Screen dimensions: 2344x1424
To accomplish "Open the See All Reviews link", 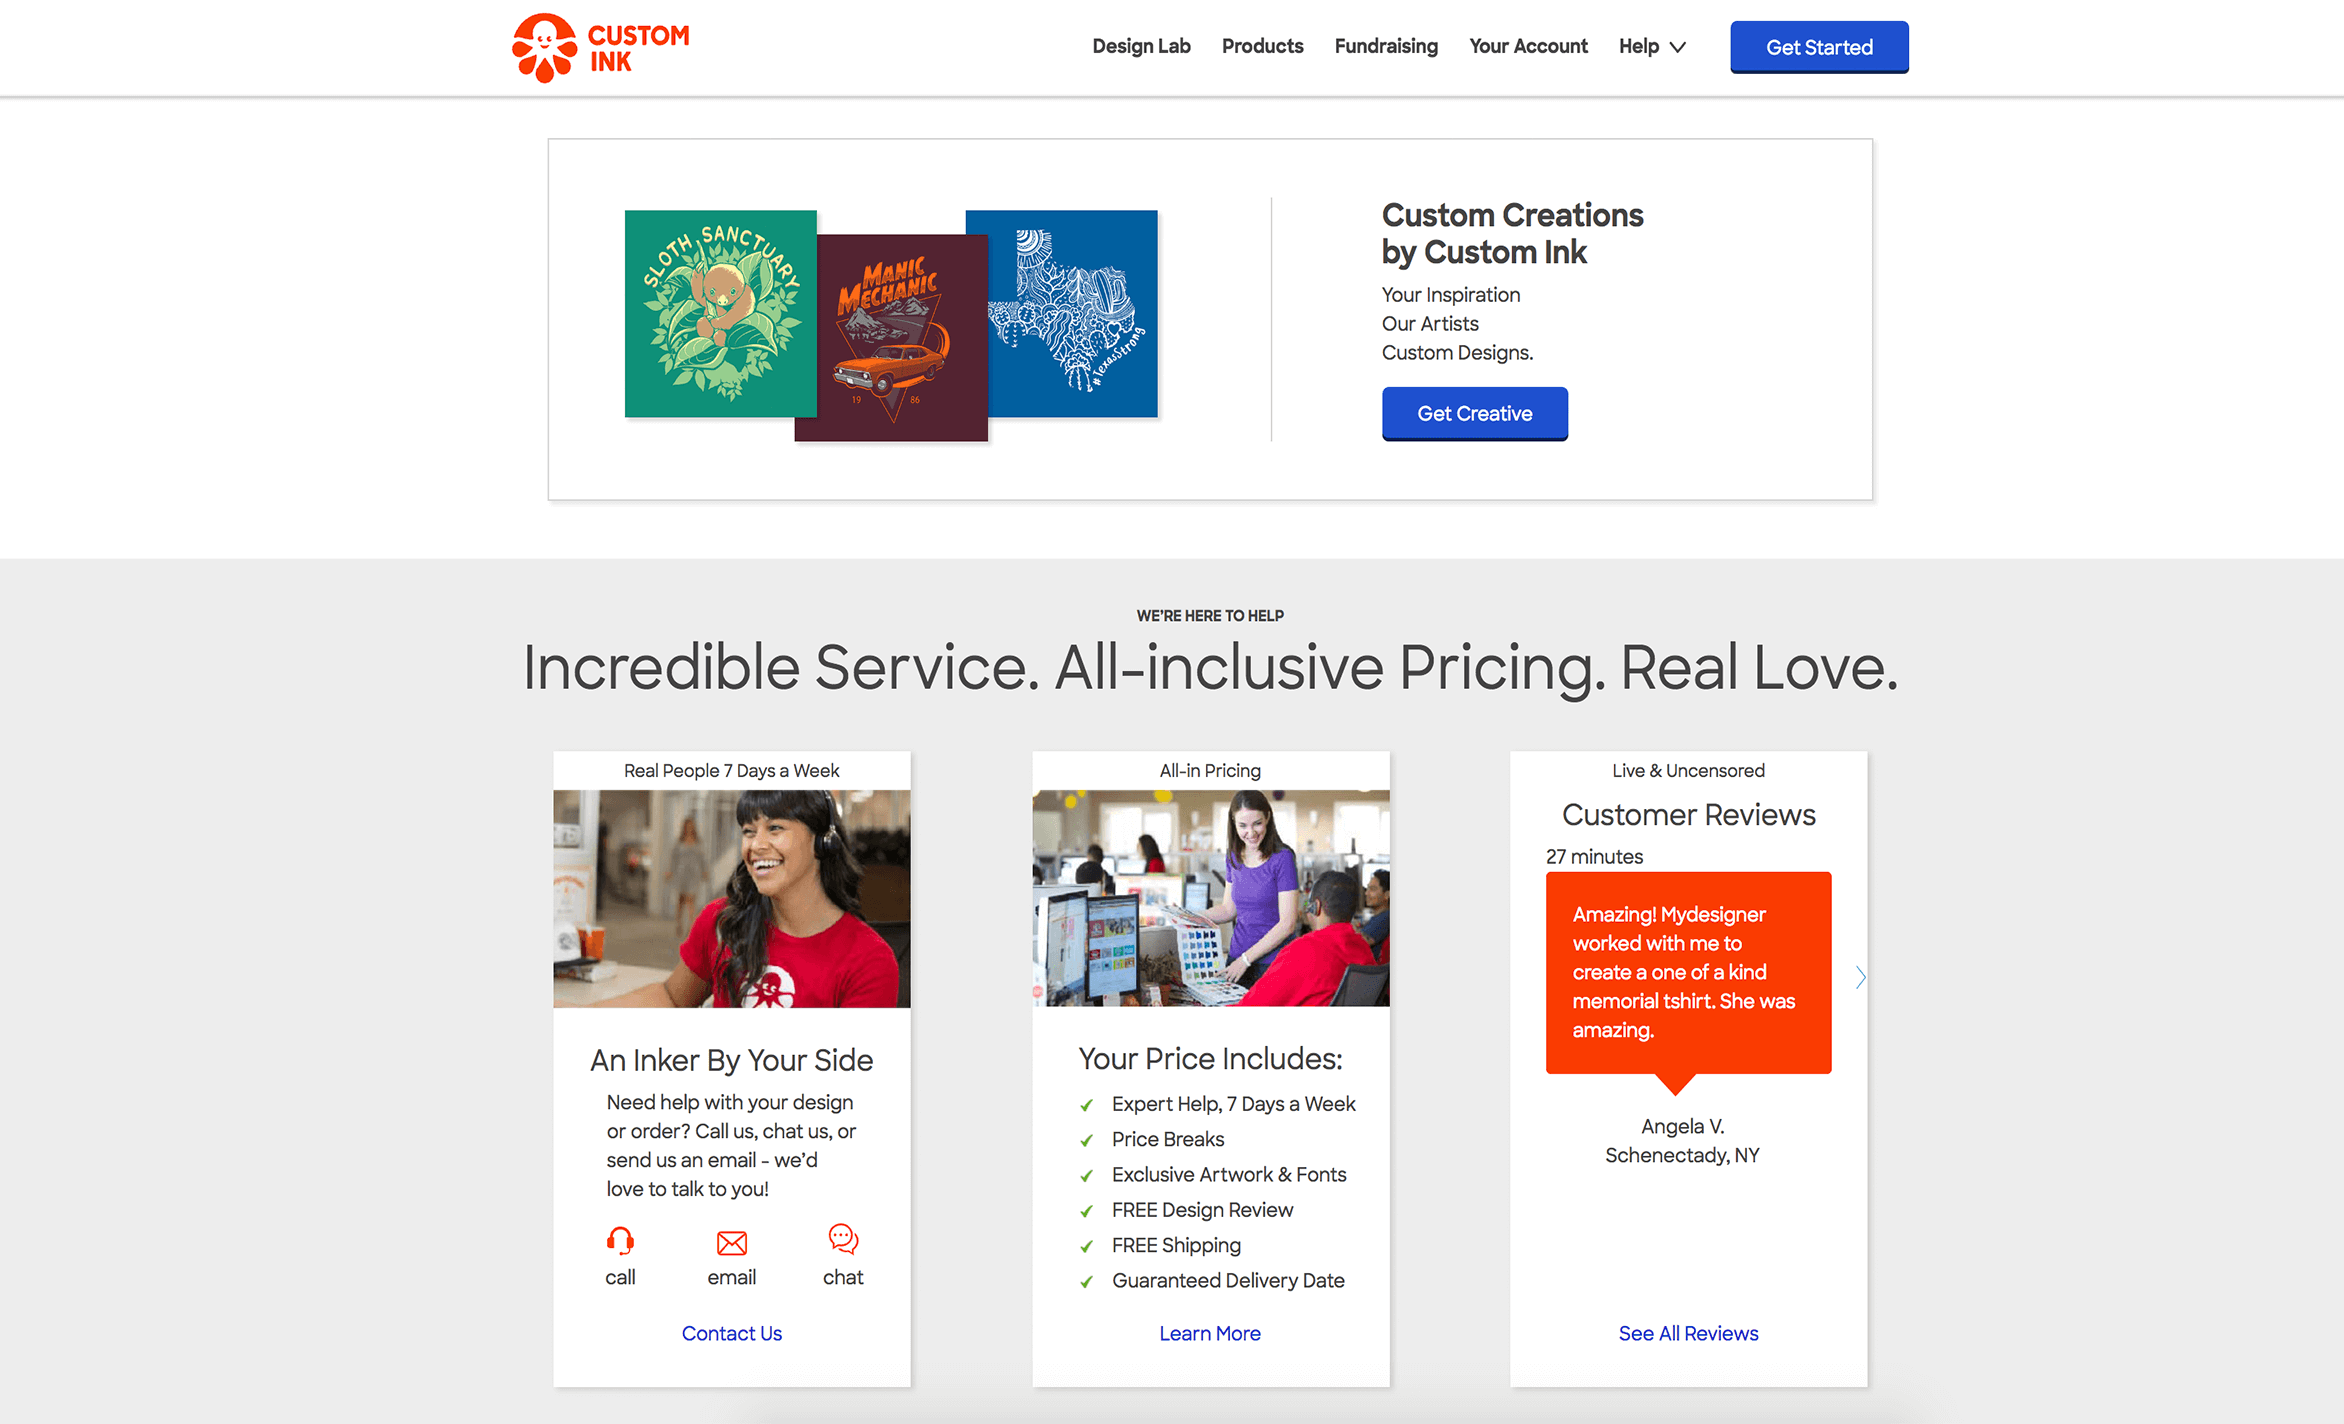I will (x=1688, y=1333).
